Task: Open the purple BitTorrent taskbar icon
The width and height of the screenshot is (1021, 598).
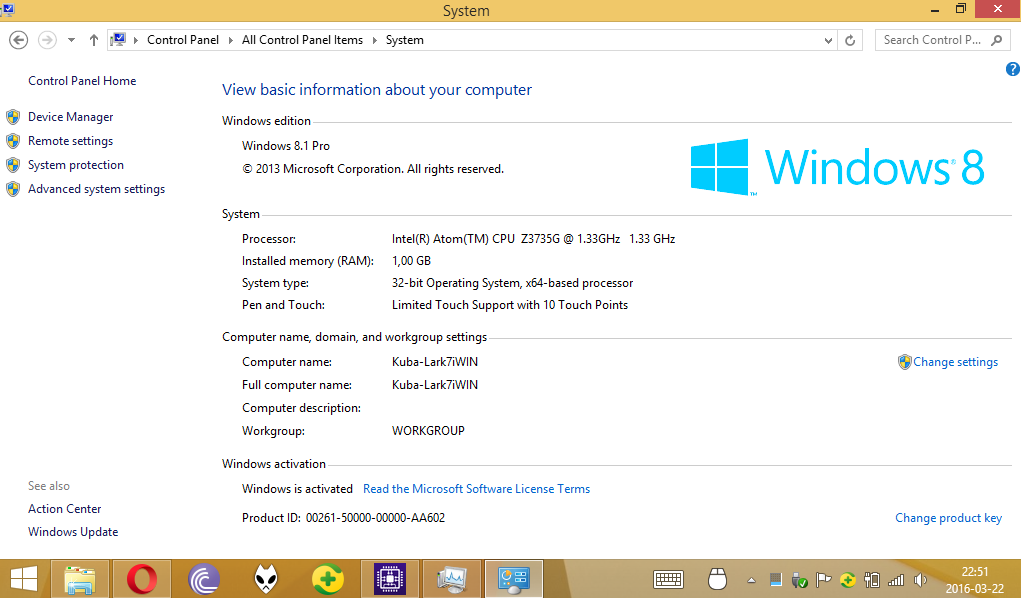Action: coord(204,579)
